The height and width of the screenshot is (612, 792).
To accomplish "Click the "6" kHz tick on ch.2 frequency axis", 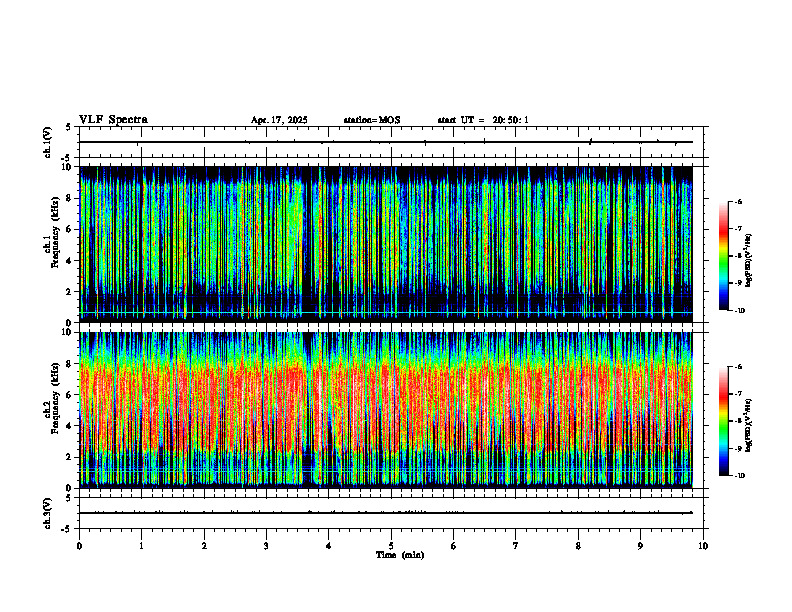I will pos(70,395).
